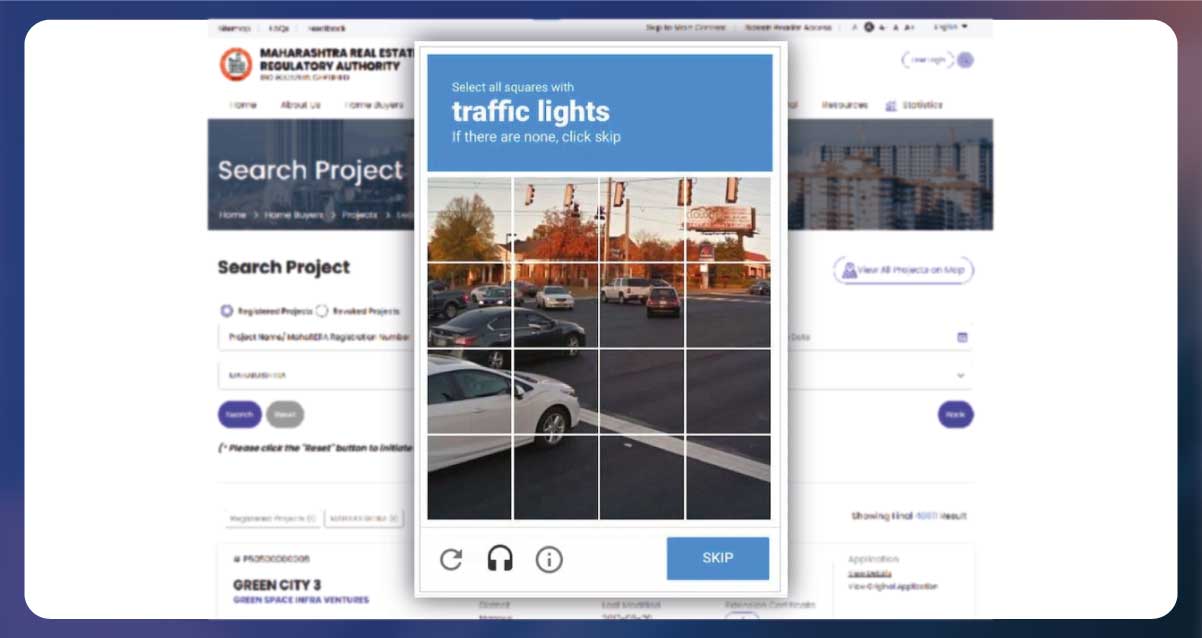Click the round profile avatar icon
Viewport: 1202px width, 638px height.
point(965,60)
